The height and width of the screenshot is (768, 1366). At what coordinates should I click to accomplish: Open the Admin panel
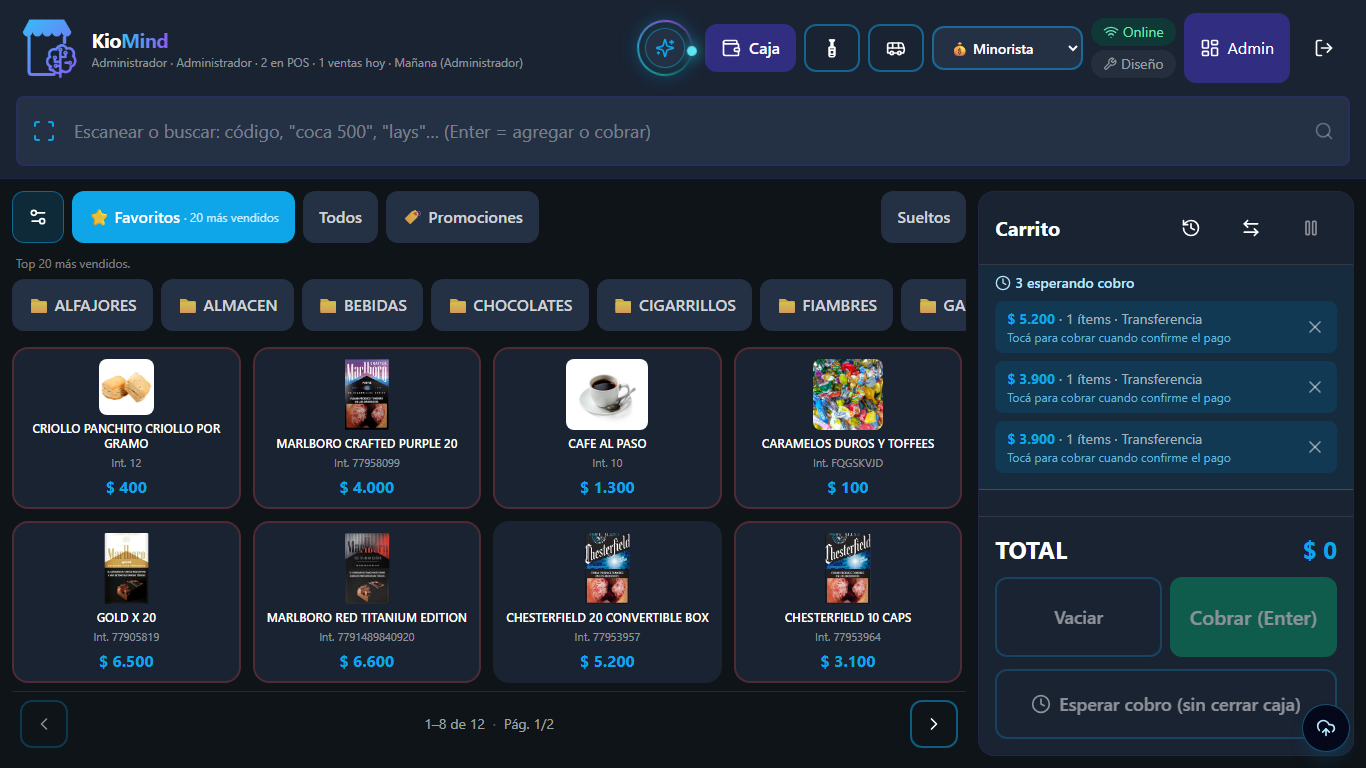(1237, 48)
